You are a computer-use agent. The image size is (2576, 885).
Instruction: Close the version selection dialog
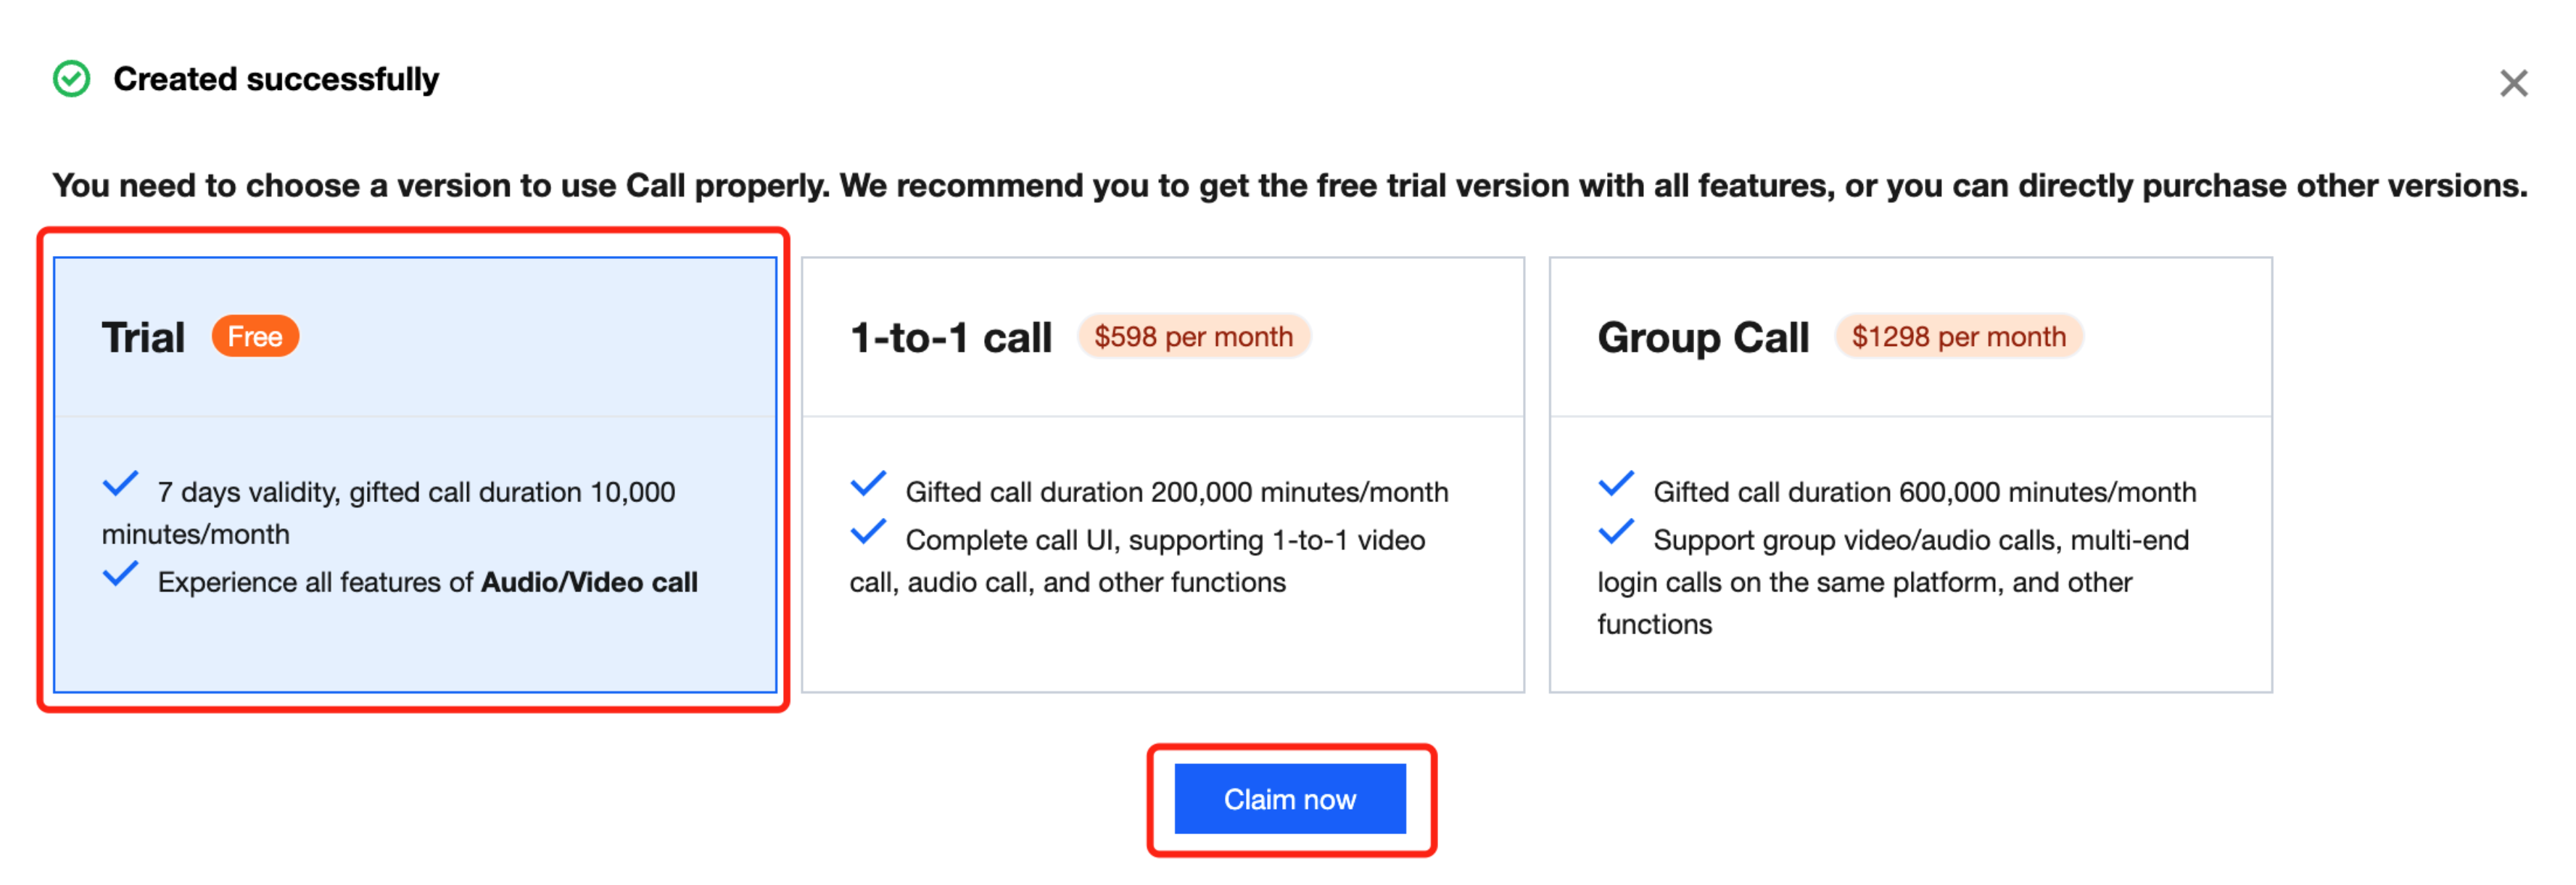(x=2512, y=83)
